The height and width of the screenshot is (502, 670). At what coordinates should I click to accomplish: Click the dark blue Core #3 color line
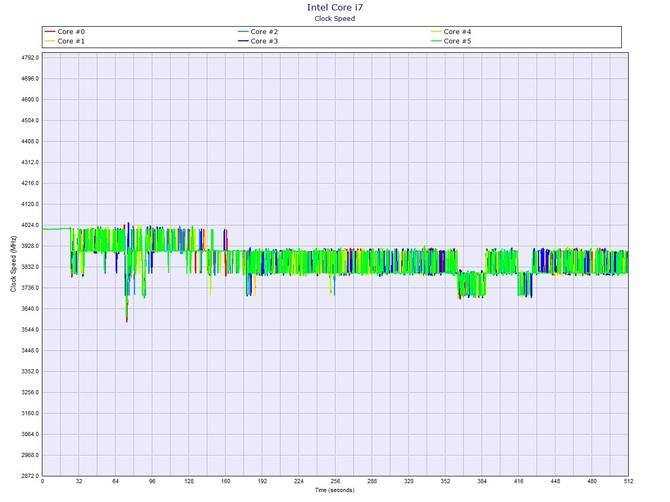coord(243,41)
